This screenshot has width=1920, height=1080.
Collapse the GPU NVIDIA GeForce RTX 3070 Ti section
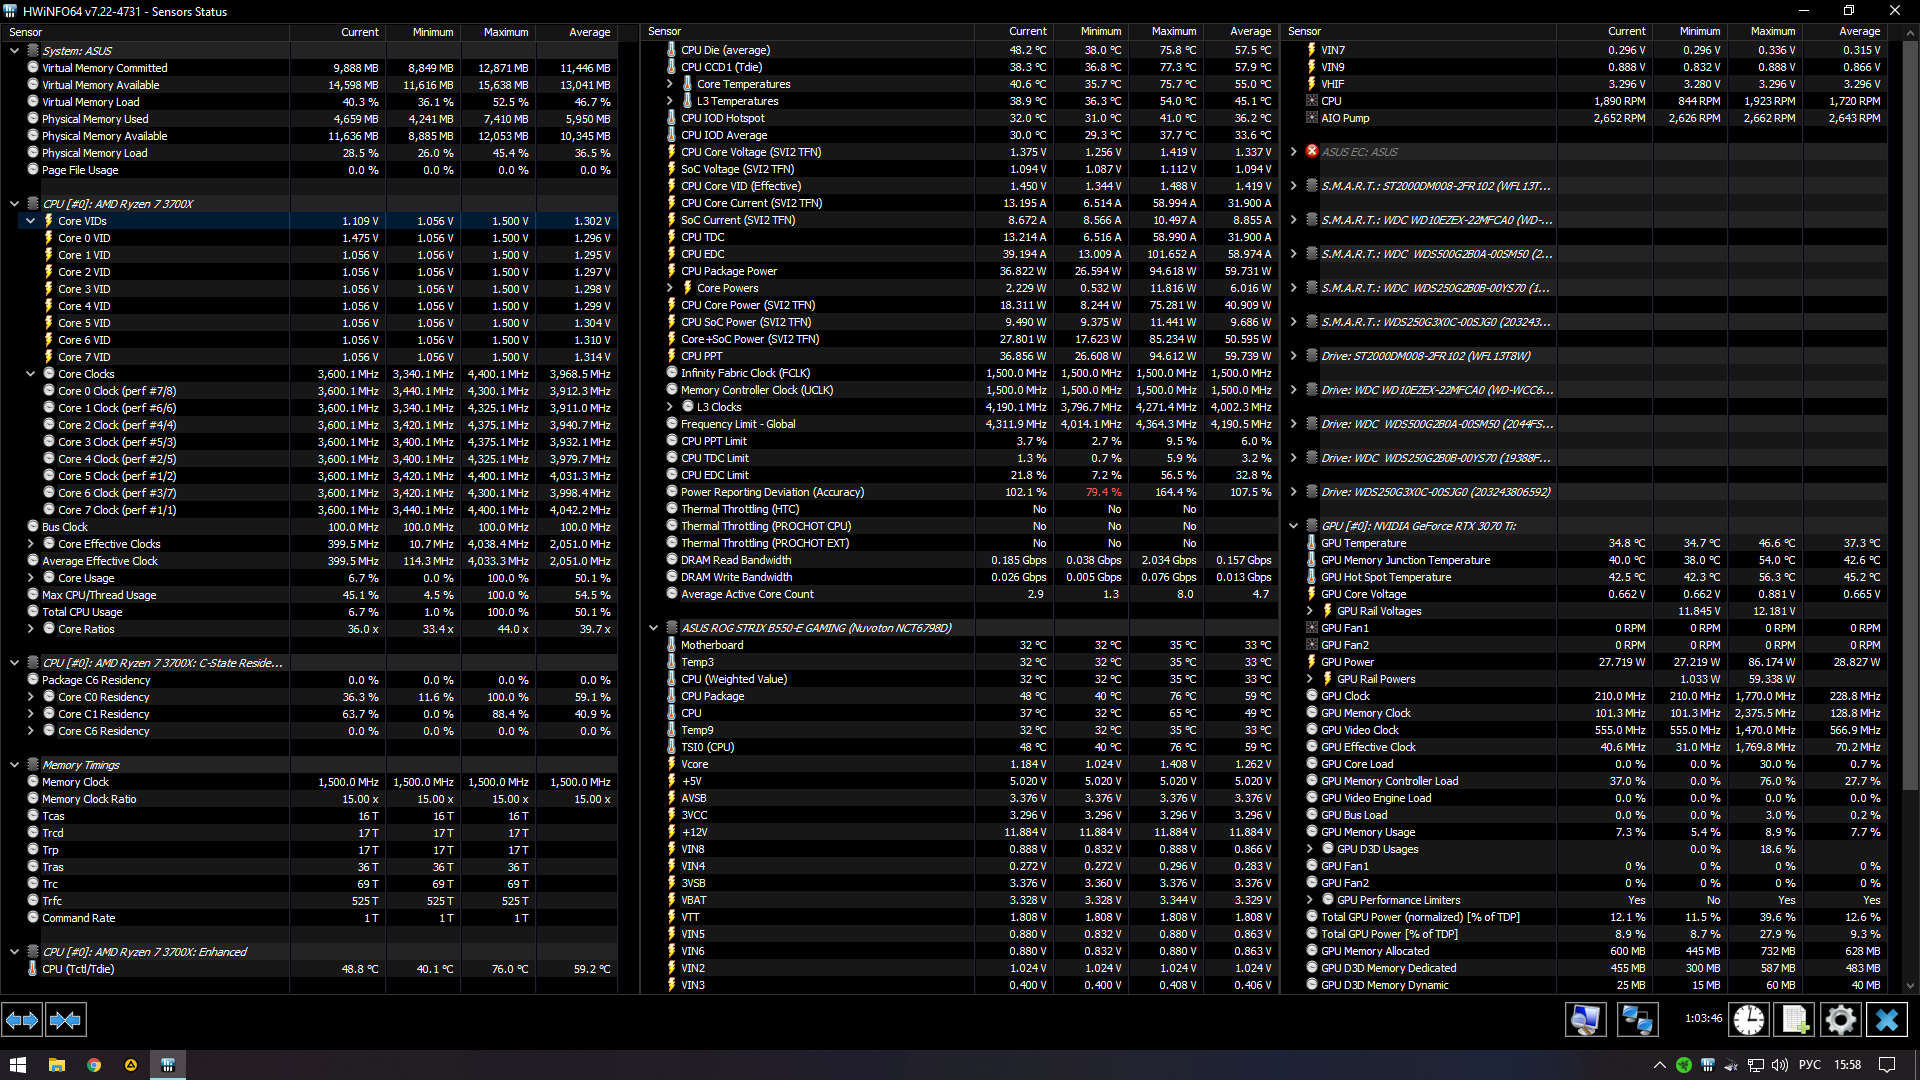[1293, 526]
